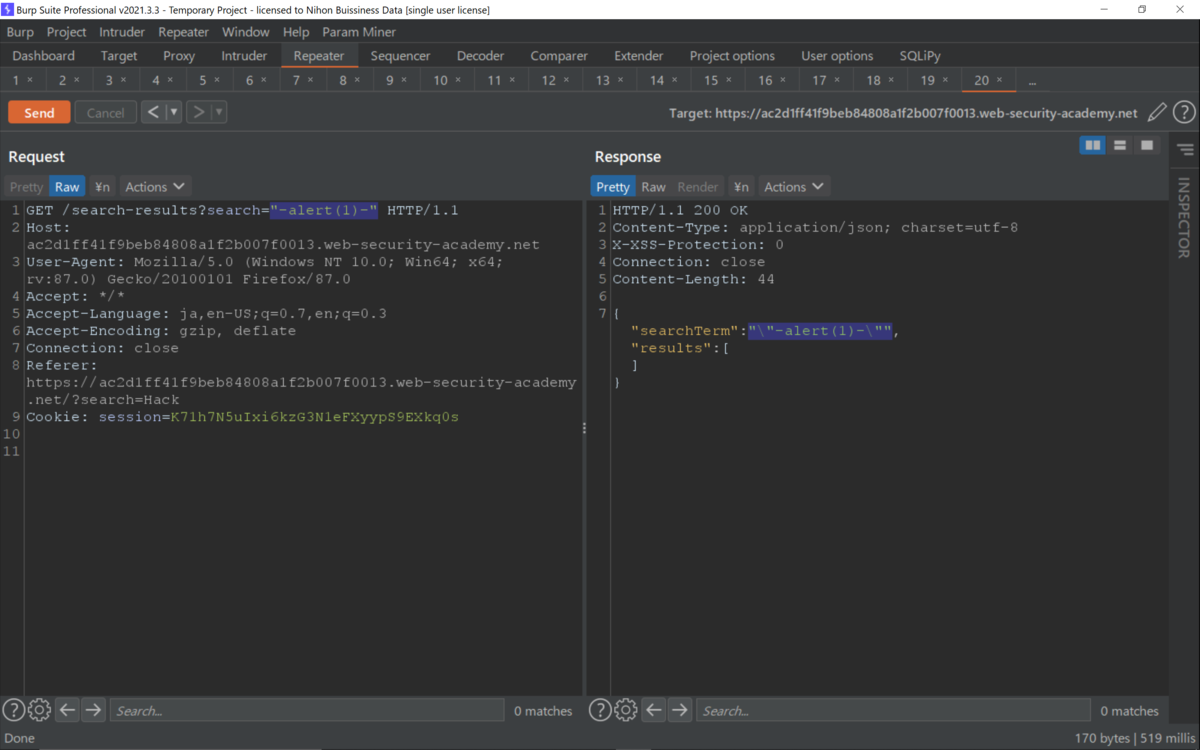Open the Repeater menu
The width and height of the screenshot is (1200, 750).
coord(184,32)
